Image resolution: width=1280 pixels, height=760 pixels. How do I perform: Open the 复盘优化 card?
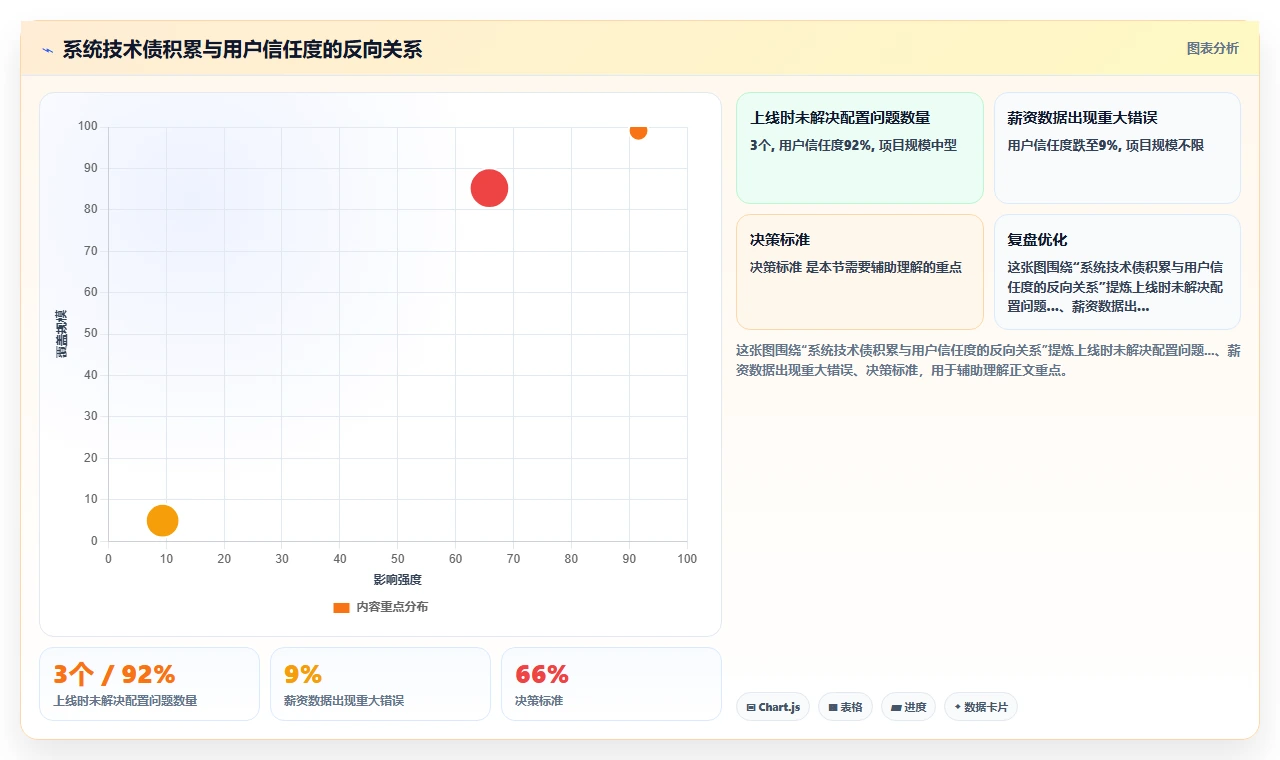click(x=1117, y=272)
